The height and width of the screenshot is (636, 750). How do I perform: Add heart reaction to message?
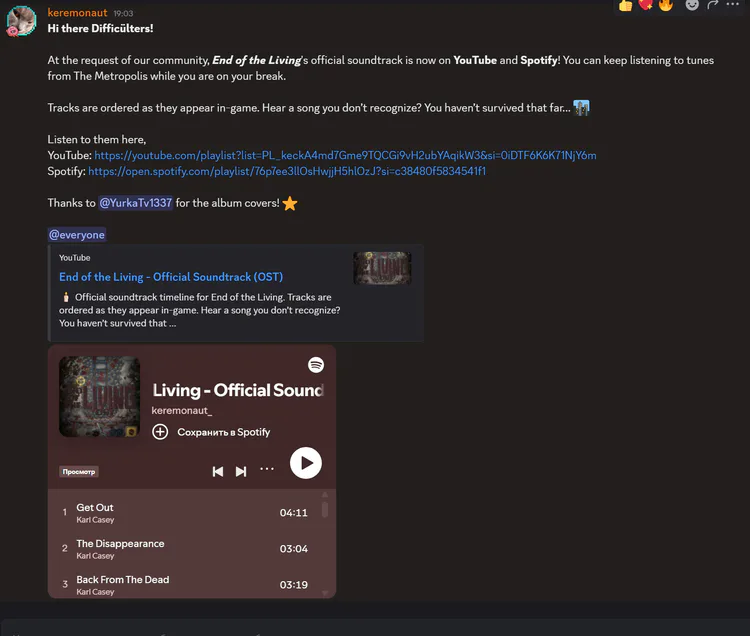click(646, 5)
